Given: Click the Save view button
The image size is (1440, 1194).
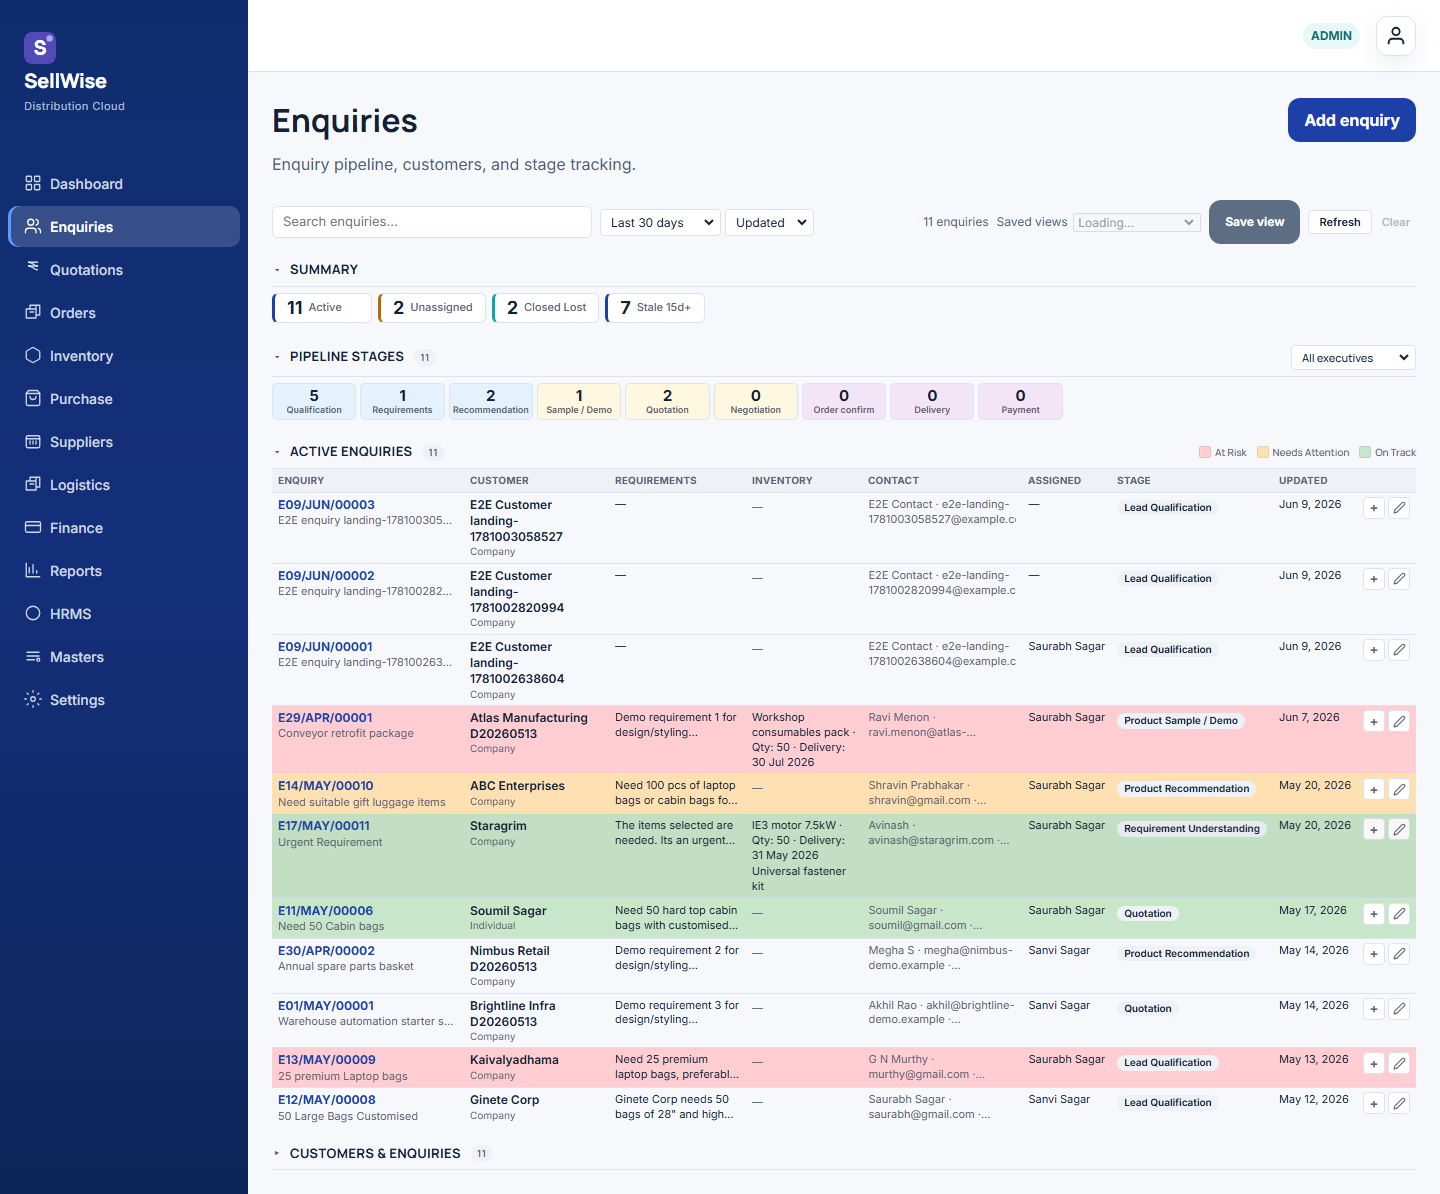Looking at the screenshot, I should coord(1254,222).
